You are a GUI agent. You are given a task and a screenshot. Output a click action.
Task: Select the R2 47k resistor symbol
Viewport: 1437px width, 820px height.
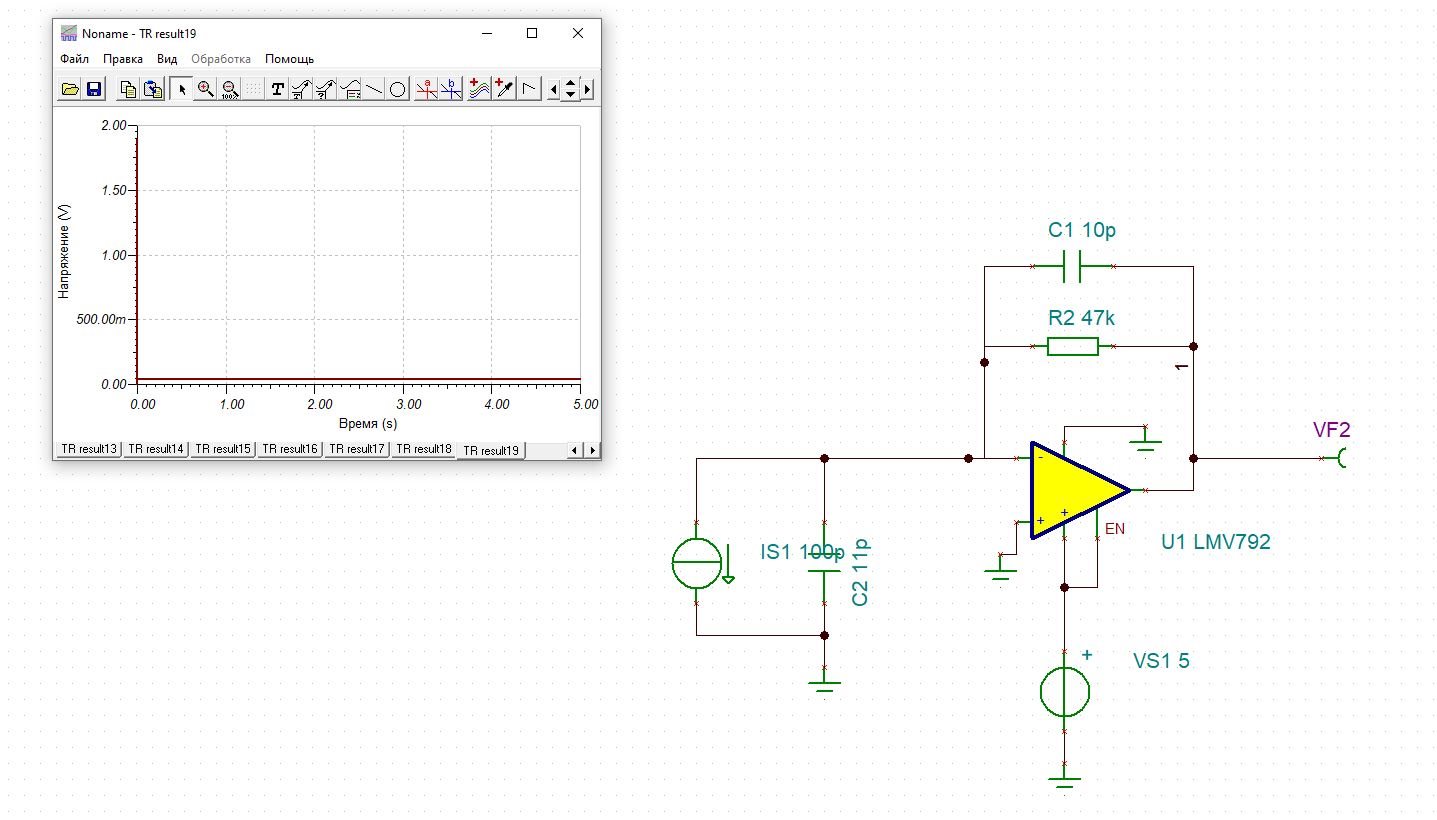1073,346
